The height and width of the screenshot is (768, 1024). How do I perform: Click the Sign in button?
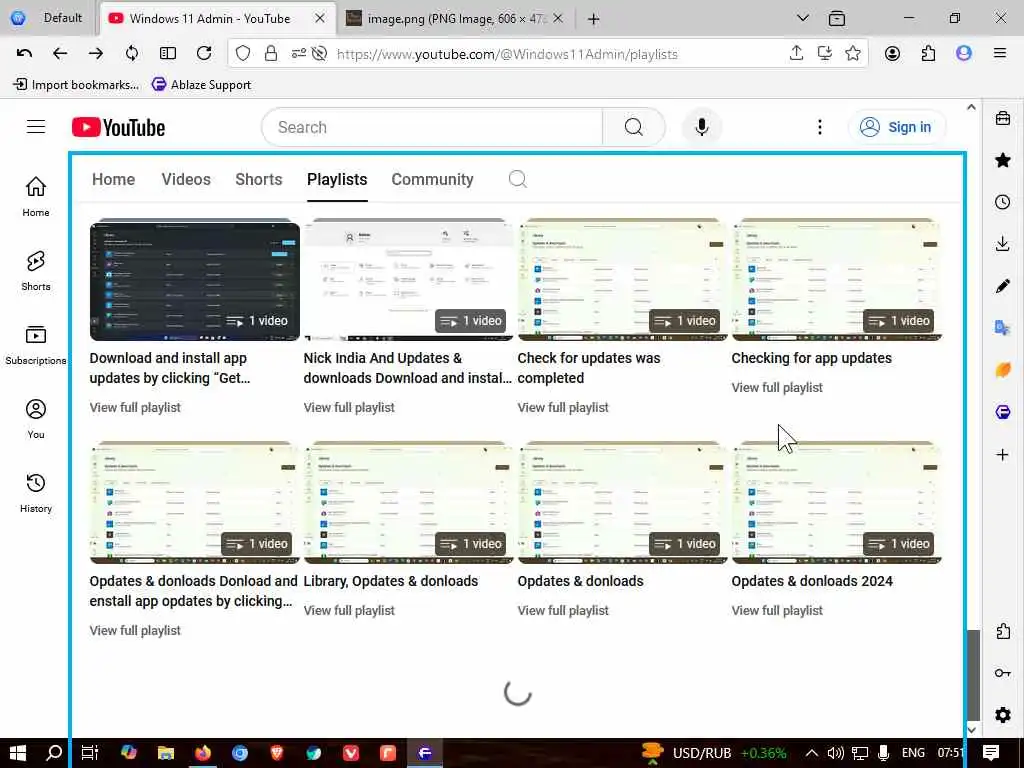coord(897,127)
